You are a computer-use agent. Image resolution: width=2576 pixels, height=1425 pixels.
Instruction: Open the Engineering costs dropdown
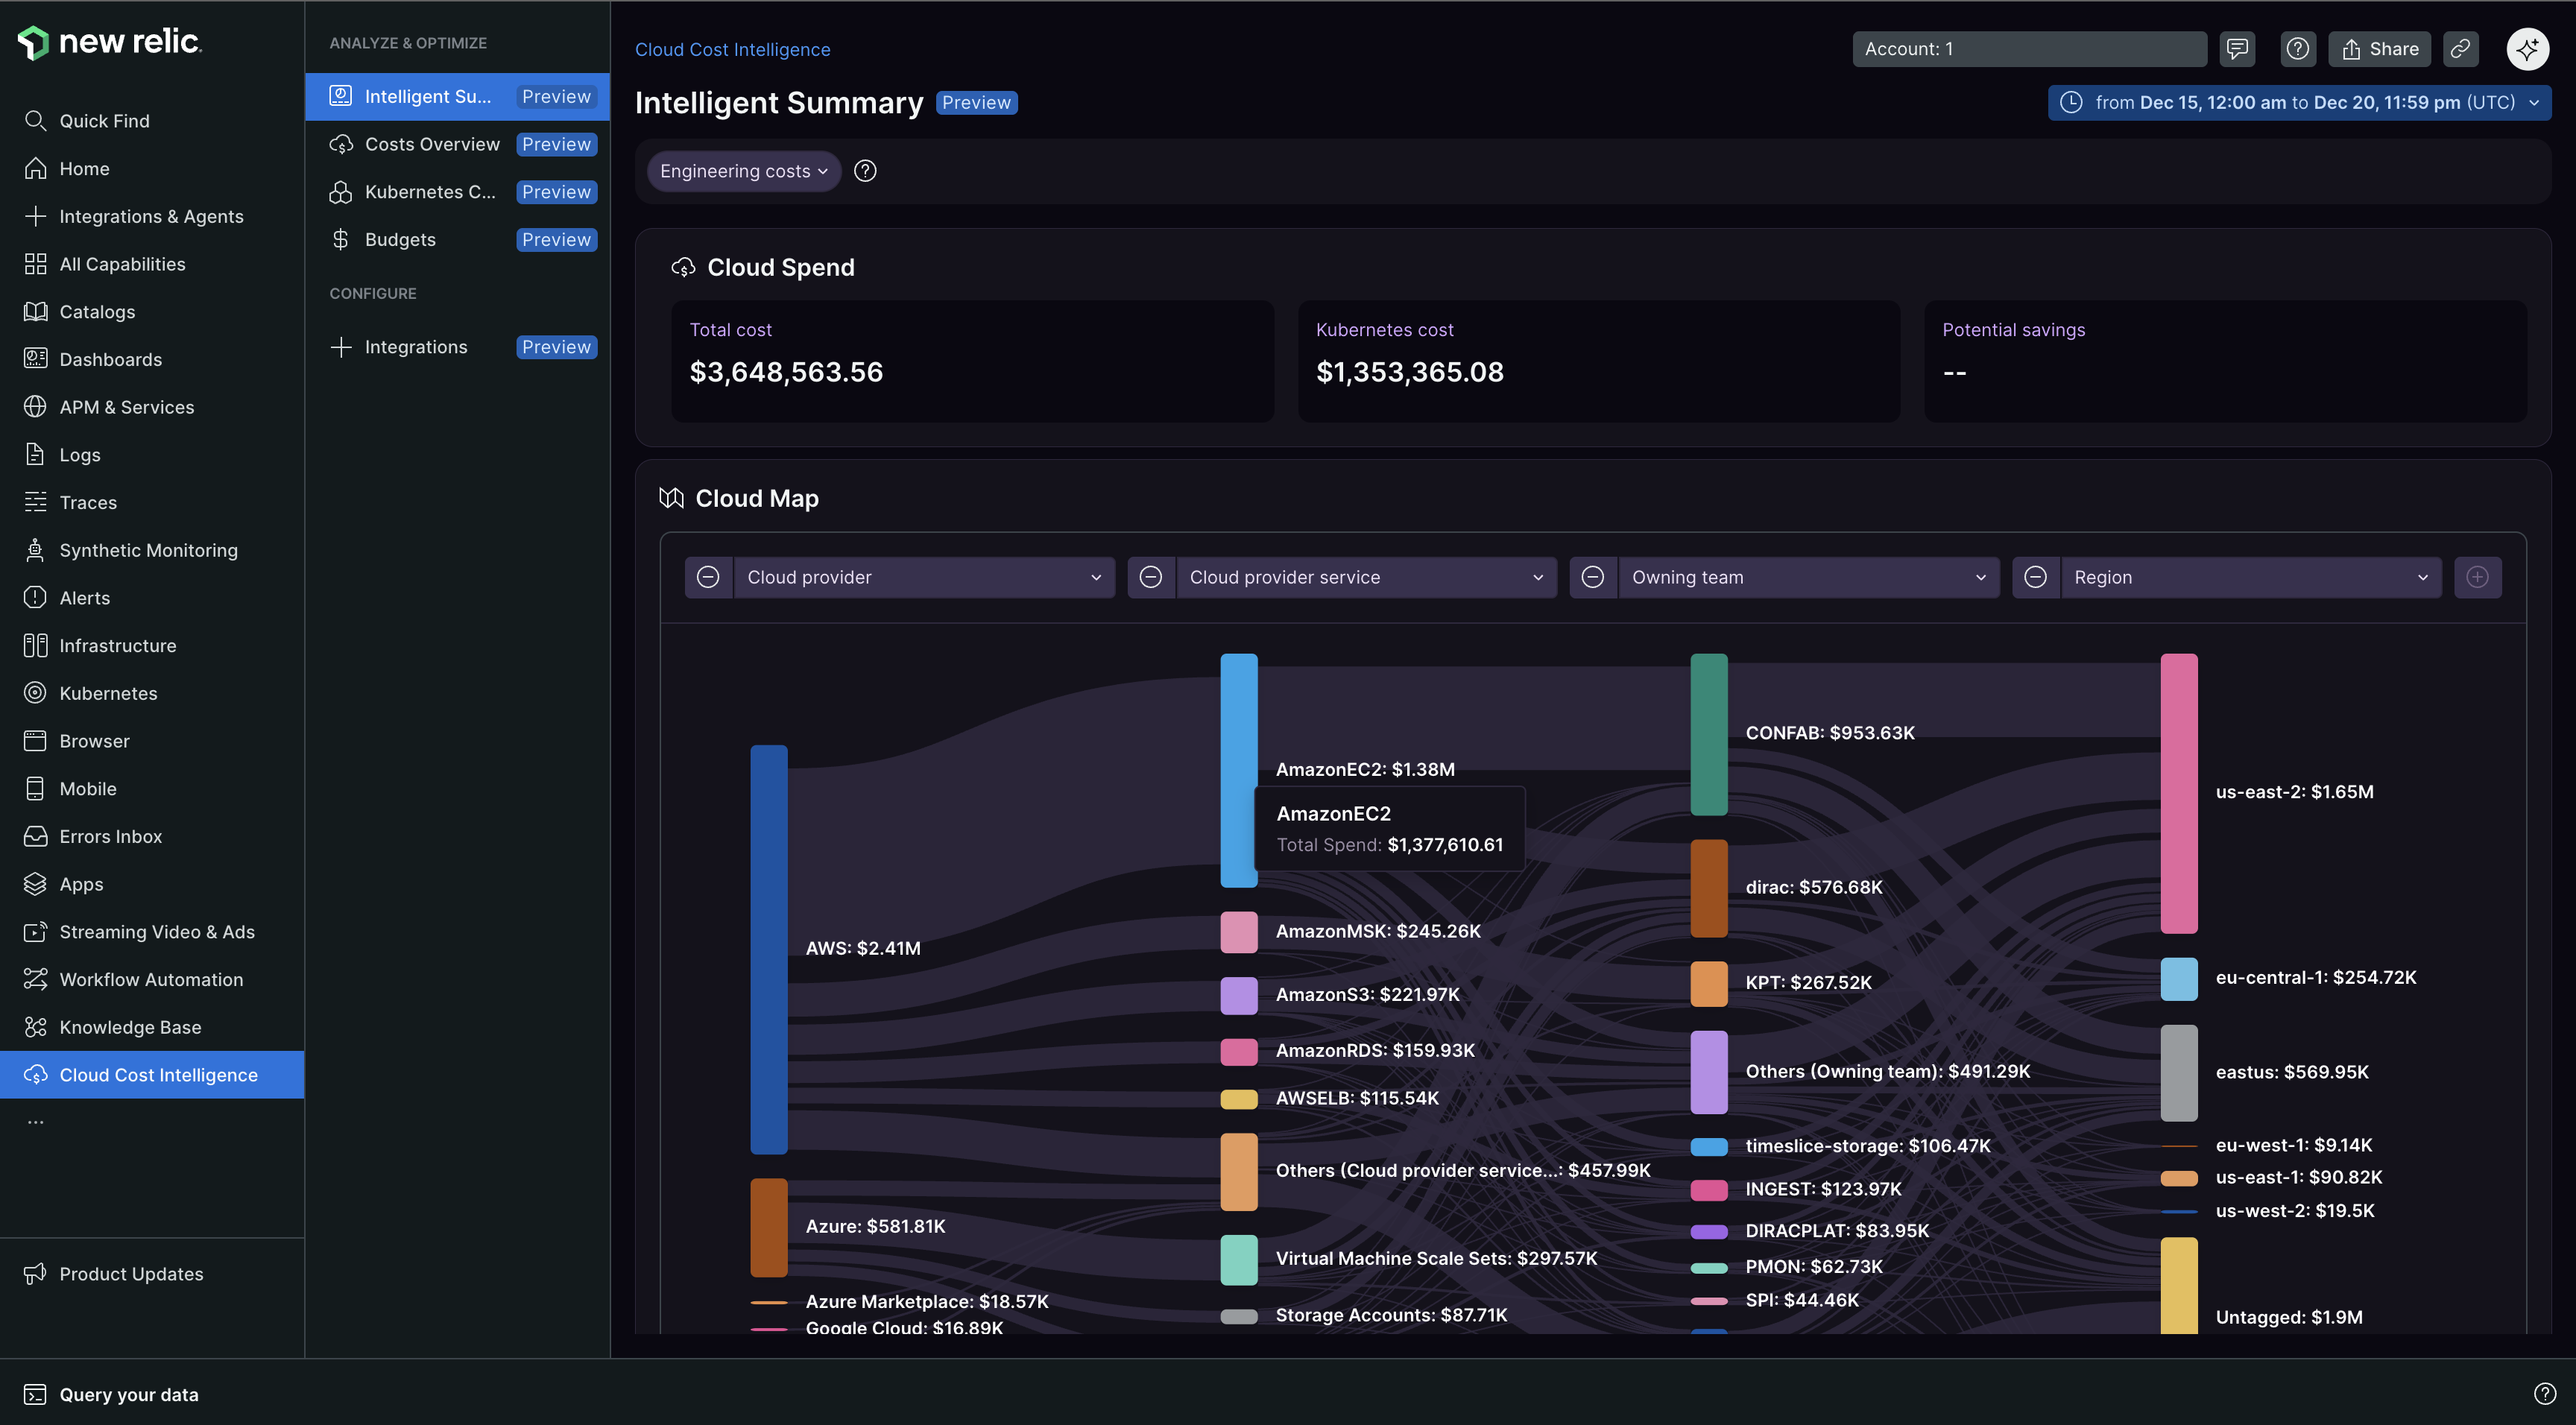point(743,170)
